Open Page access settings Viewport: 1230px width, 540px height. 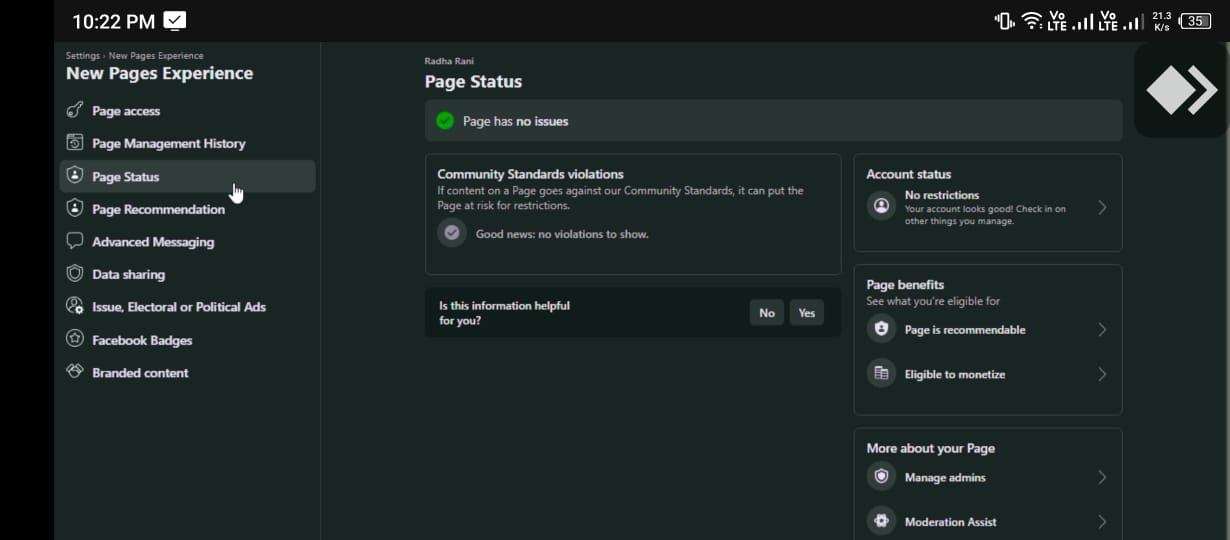tap(188, 111)
